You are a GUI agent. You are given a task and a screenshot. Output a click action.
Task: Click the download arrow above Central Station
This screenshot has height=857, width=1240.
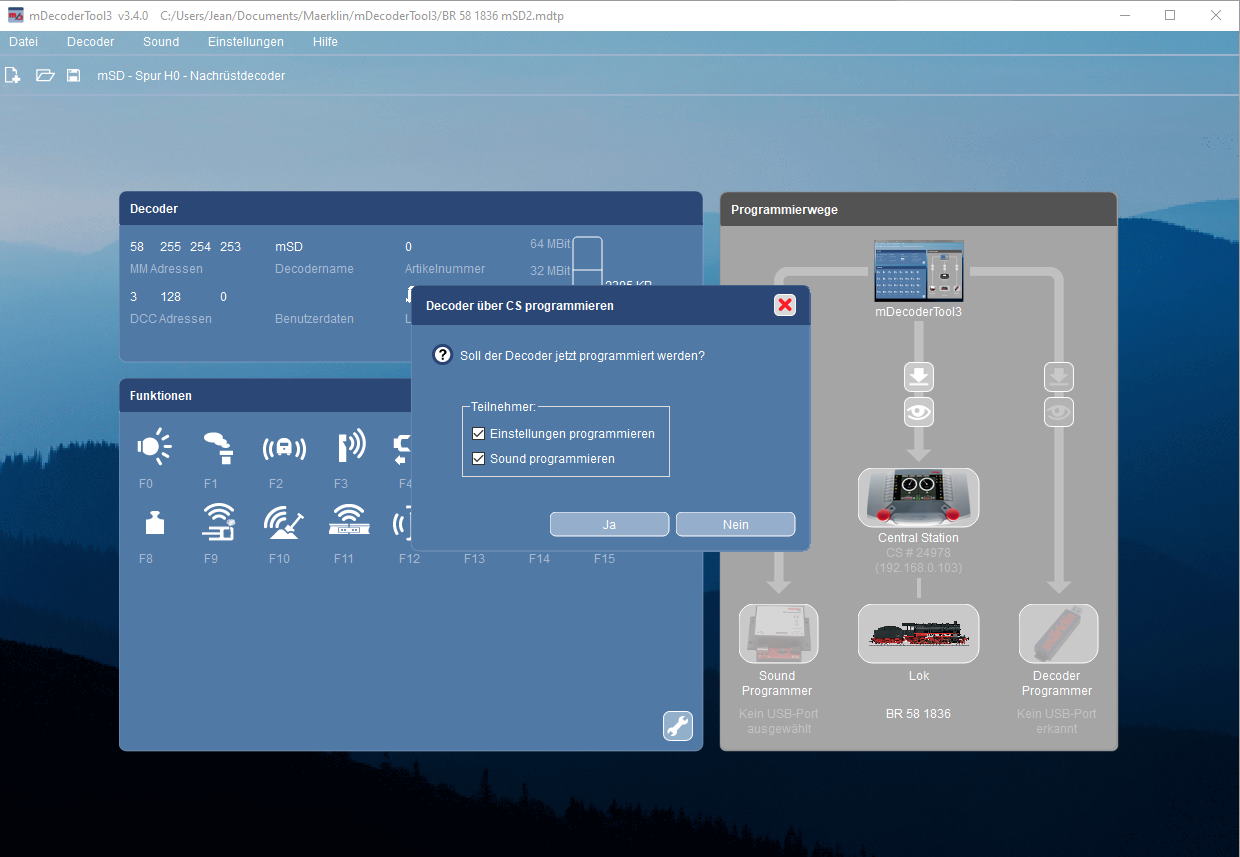tap(919, 377)
